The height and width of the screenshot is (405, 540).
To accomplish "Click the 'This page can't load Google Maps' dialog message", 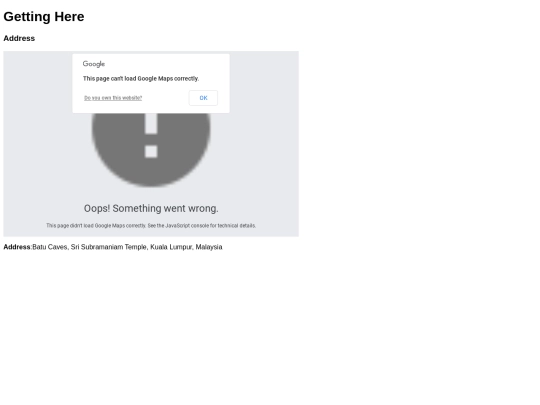I will coord(141,79).
